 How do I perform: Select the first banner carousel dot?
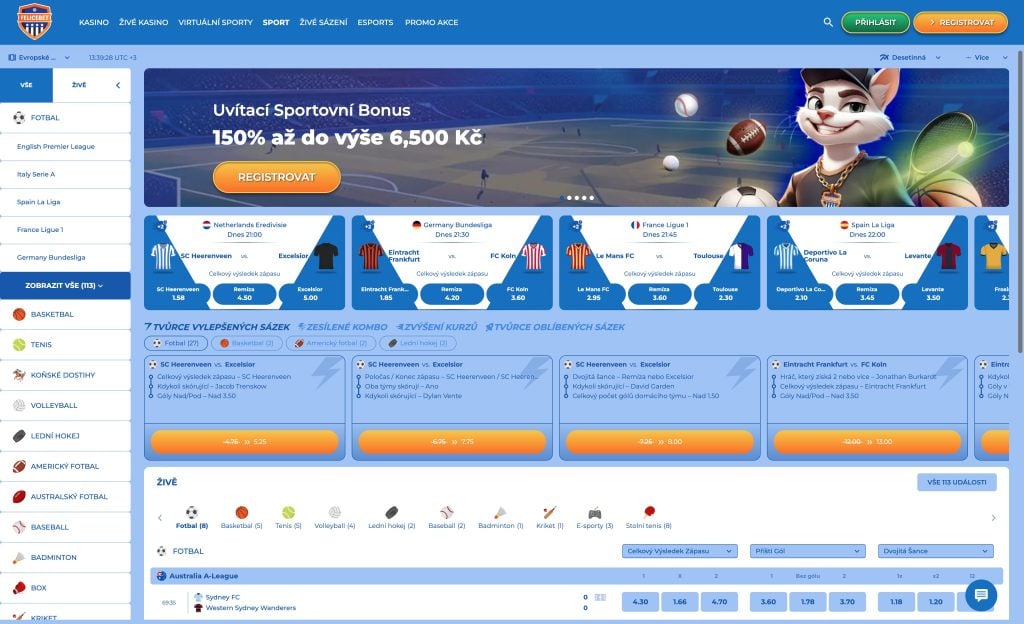tap(562, 198)
